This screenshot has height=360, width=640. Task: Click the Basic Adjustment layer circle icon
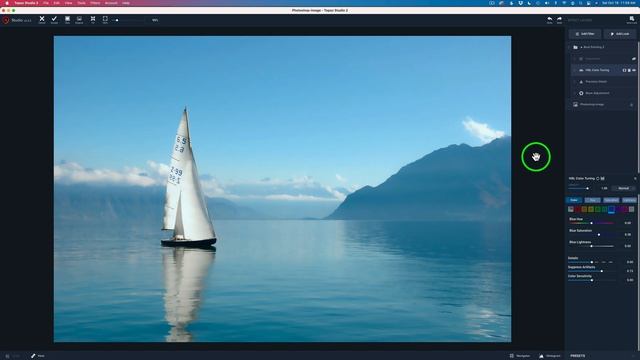point(581,93)
